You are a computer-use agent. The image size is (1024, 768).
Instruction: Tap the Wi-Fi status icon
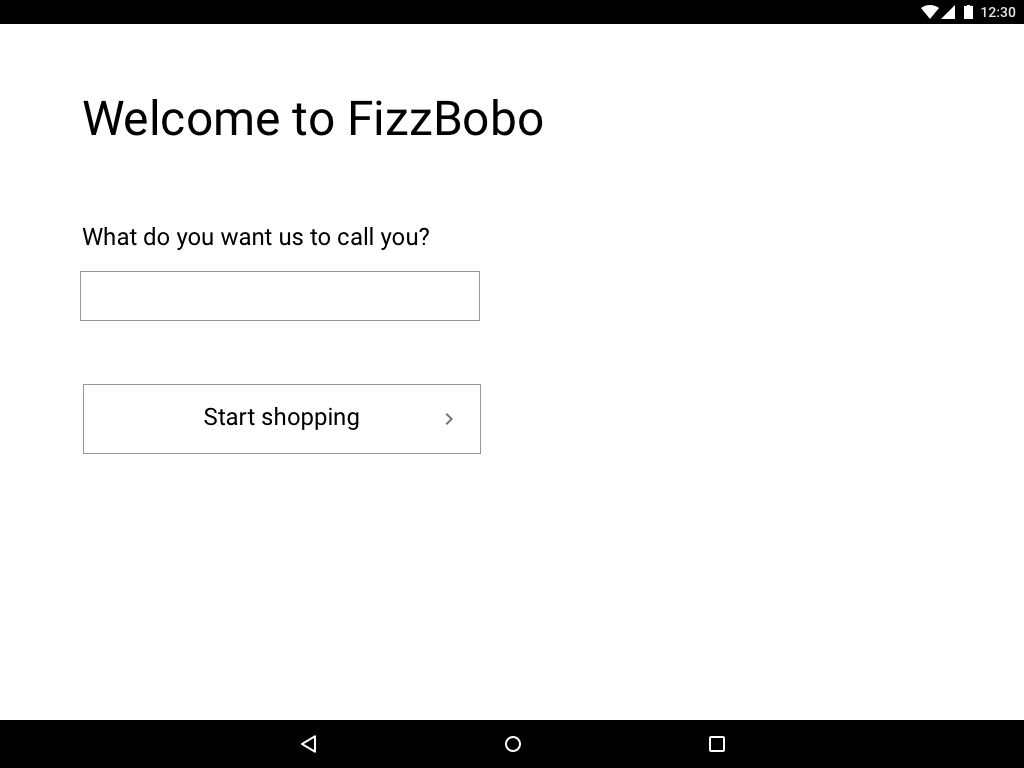tap(929, 12)
